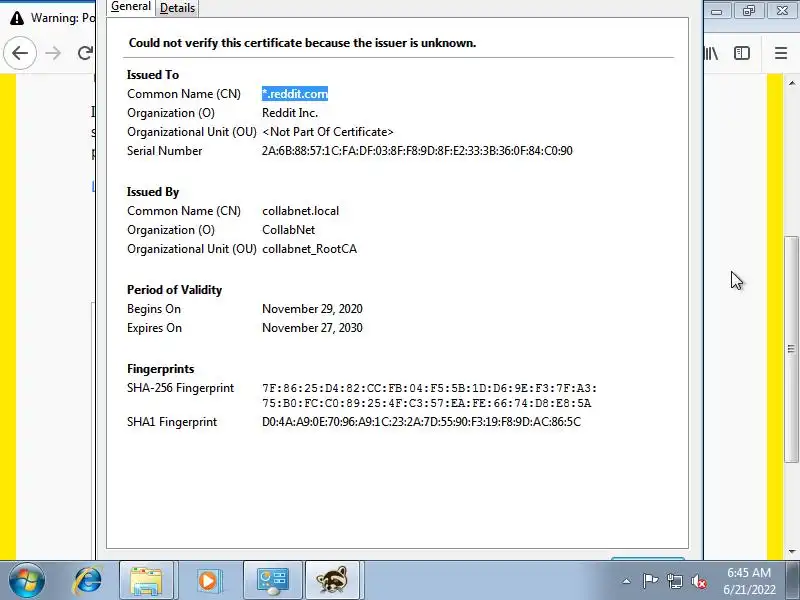Open the Firefox hamburger menu
The height and width of the screenshot is (600, 800).
(781, 53)
